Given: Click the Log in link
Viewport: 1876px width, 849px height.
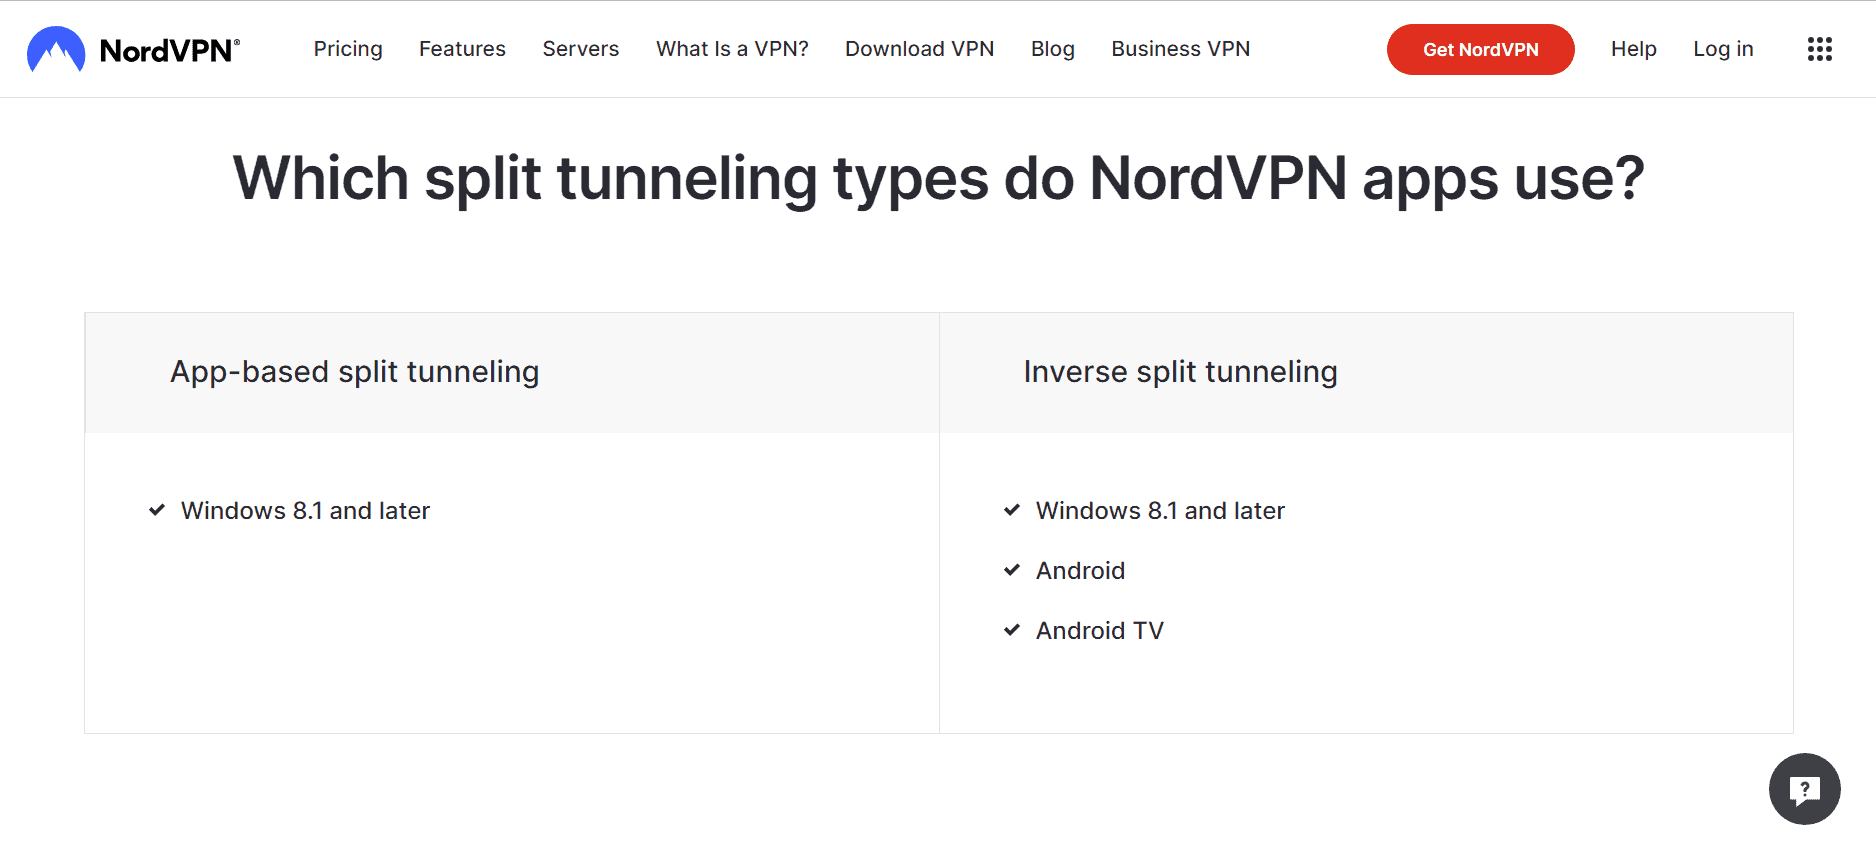Looking at the screenshot, I should coord(1723,48).
